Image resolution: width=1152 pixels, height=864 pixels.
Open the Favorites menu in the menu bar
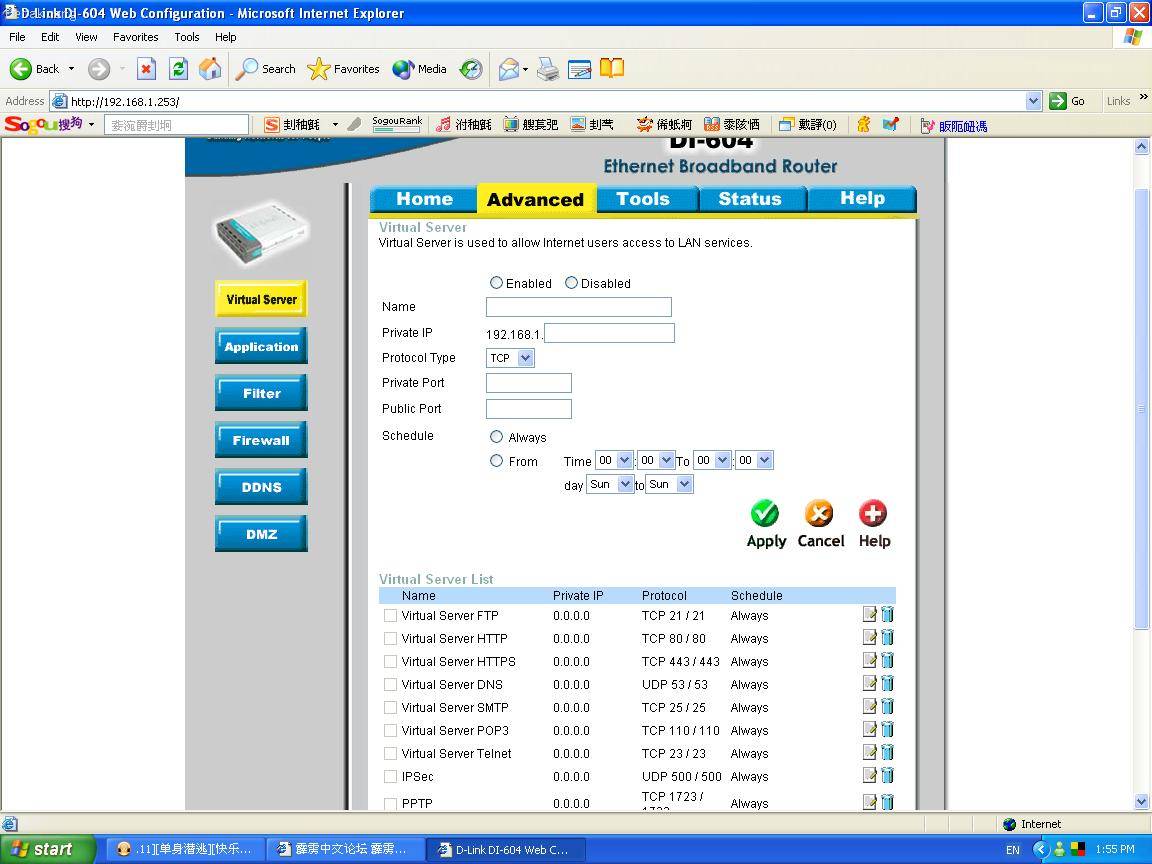coord(136,37)
